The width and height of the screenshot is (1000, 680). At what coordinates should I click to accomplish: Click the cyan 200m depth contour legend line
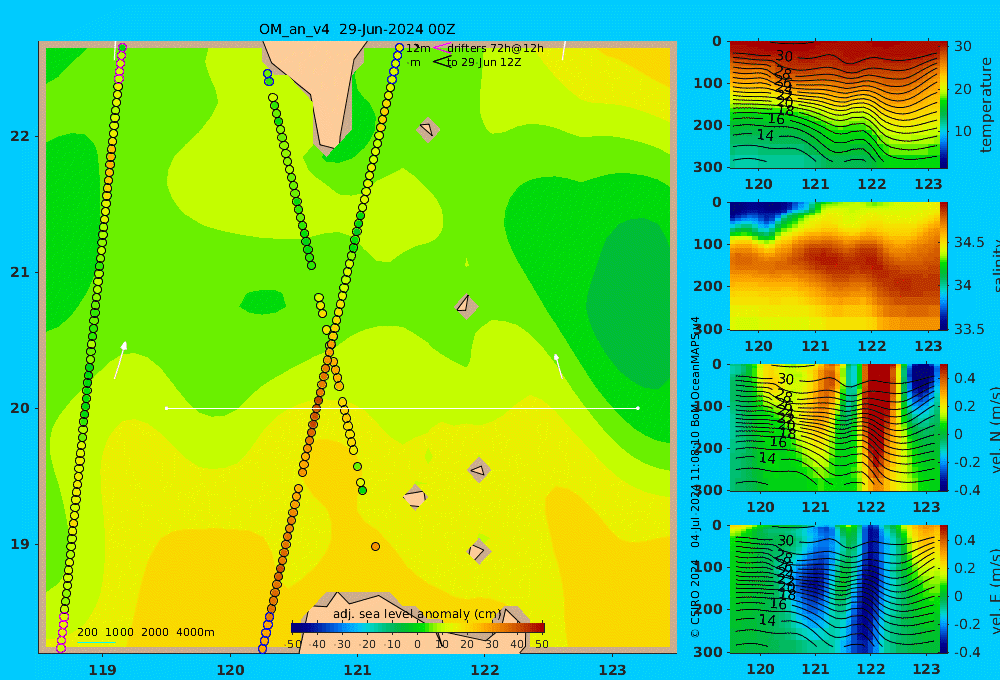[x=96, y=642]
